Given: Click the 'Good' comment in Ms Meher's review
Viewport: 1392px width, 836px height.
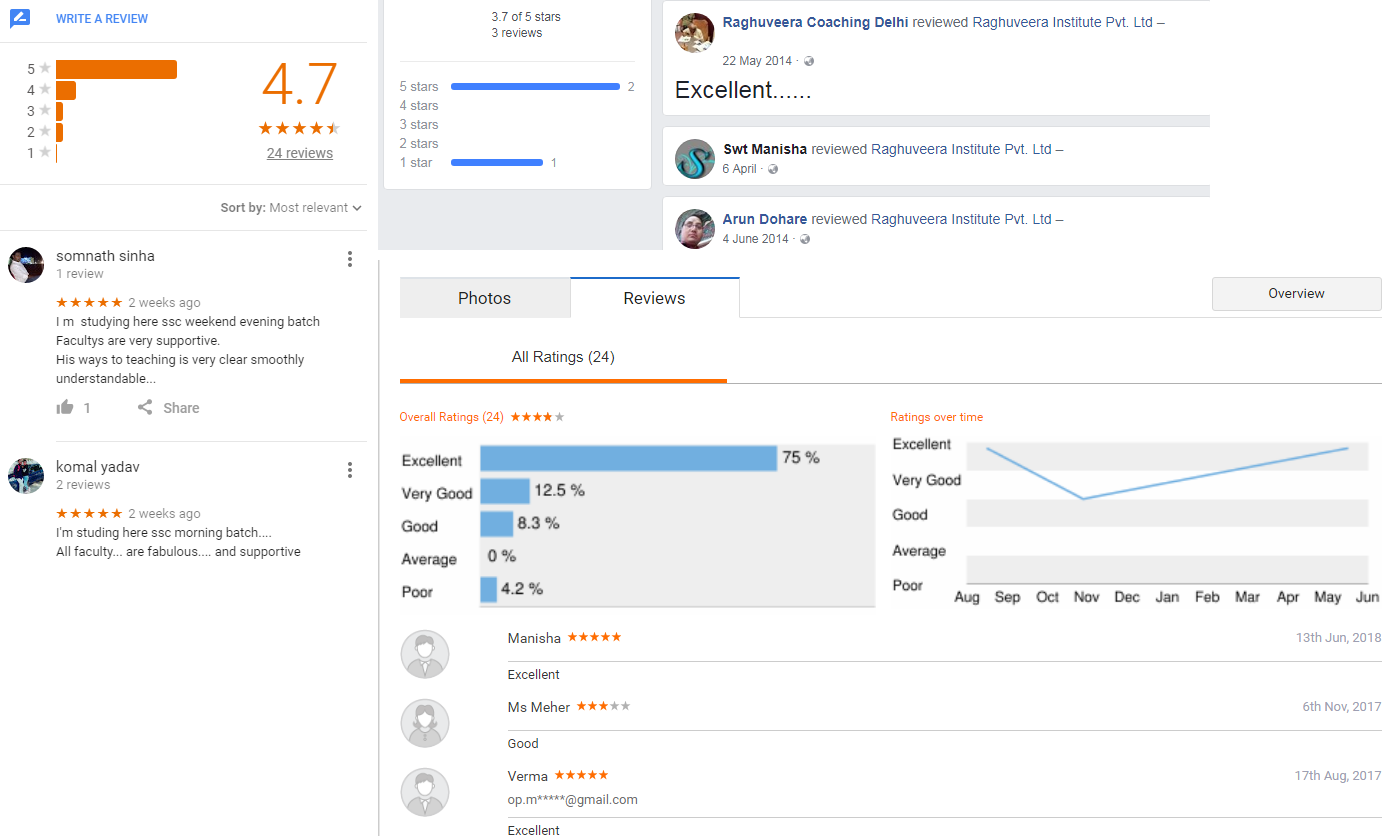Looking at the screenshot, I should (523, 743).
